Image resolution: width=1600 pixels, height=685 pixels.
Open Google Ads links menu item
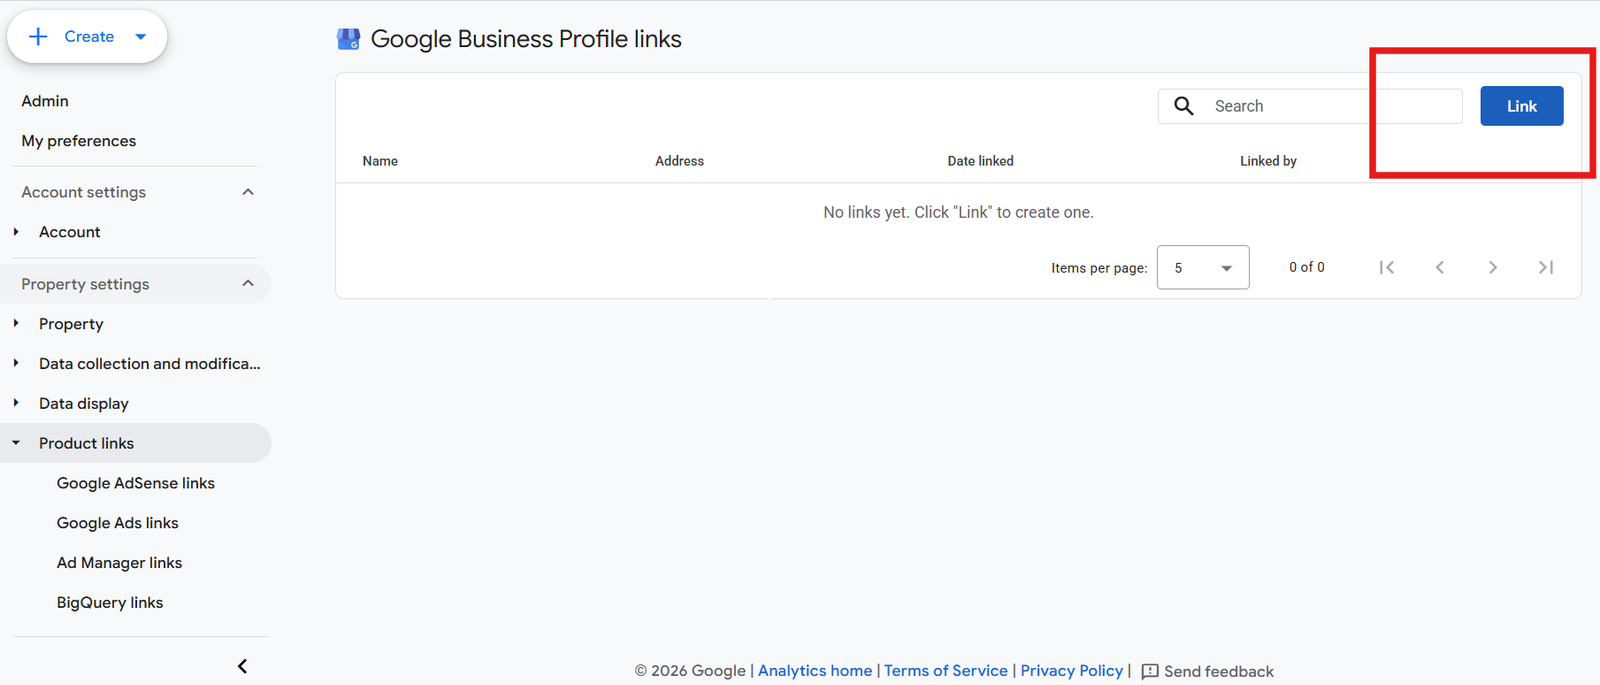118,523
